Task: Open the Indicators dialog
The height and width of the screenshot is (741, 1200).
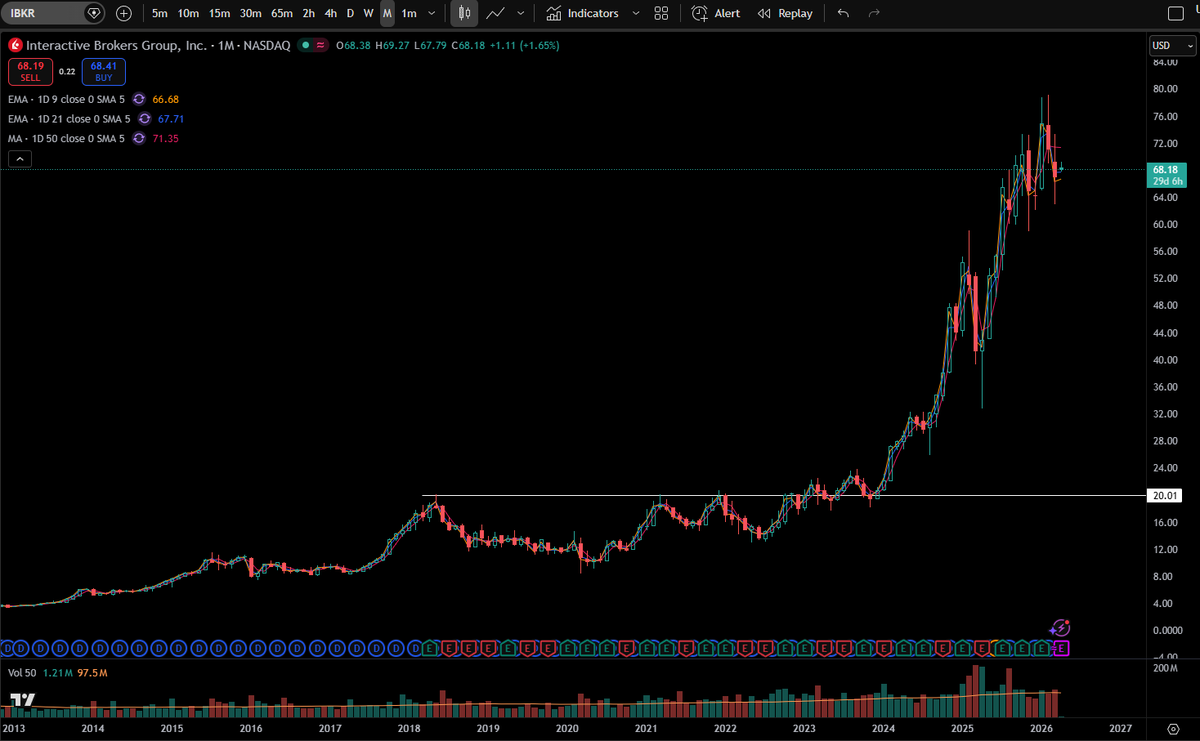Action: [582, 13]
